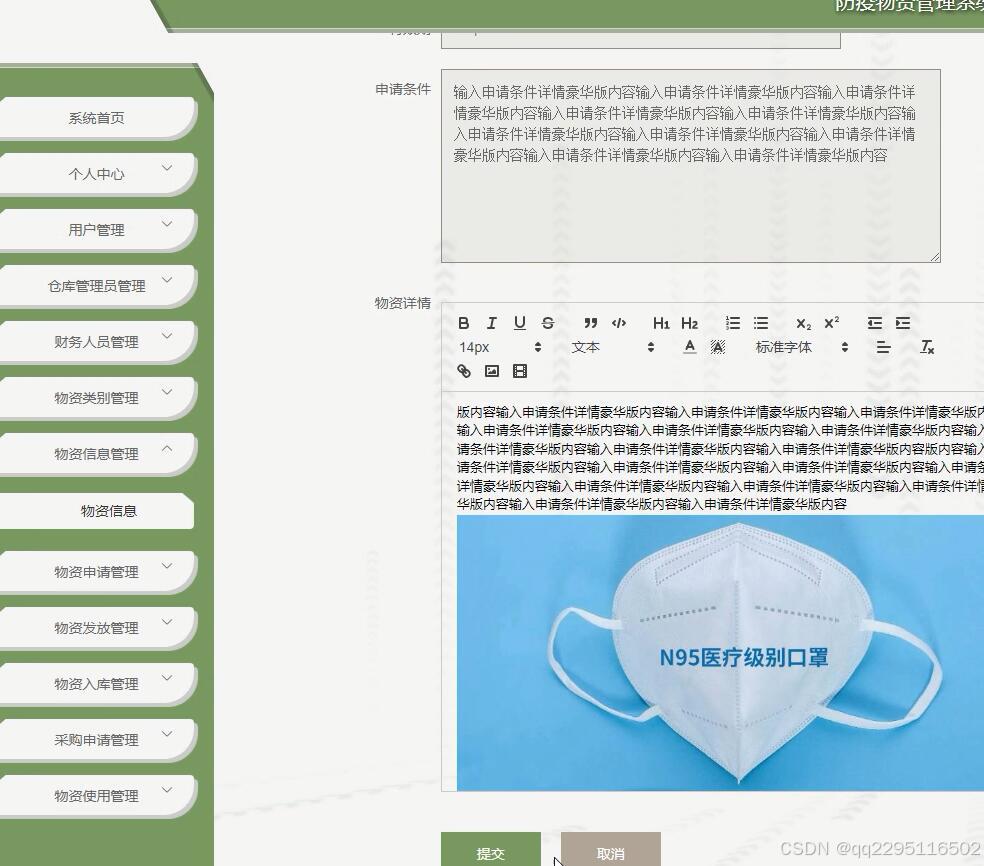Expand the 物资入库管理 menu

click(x=96, y=684)
